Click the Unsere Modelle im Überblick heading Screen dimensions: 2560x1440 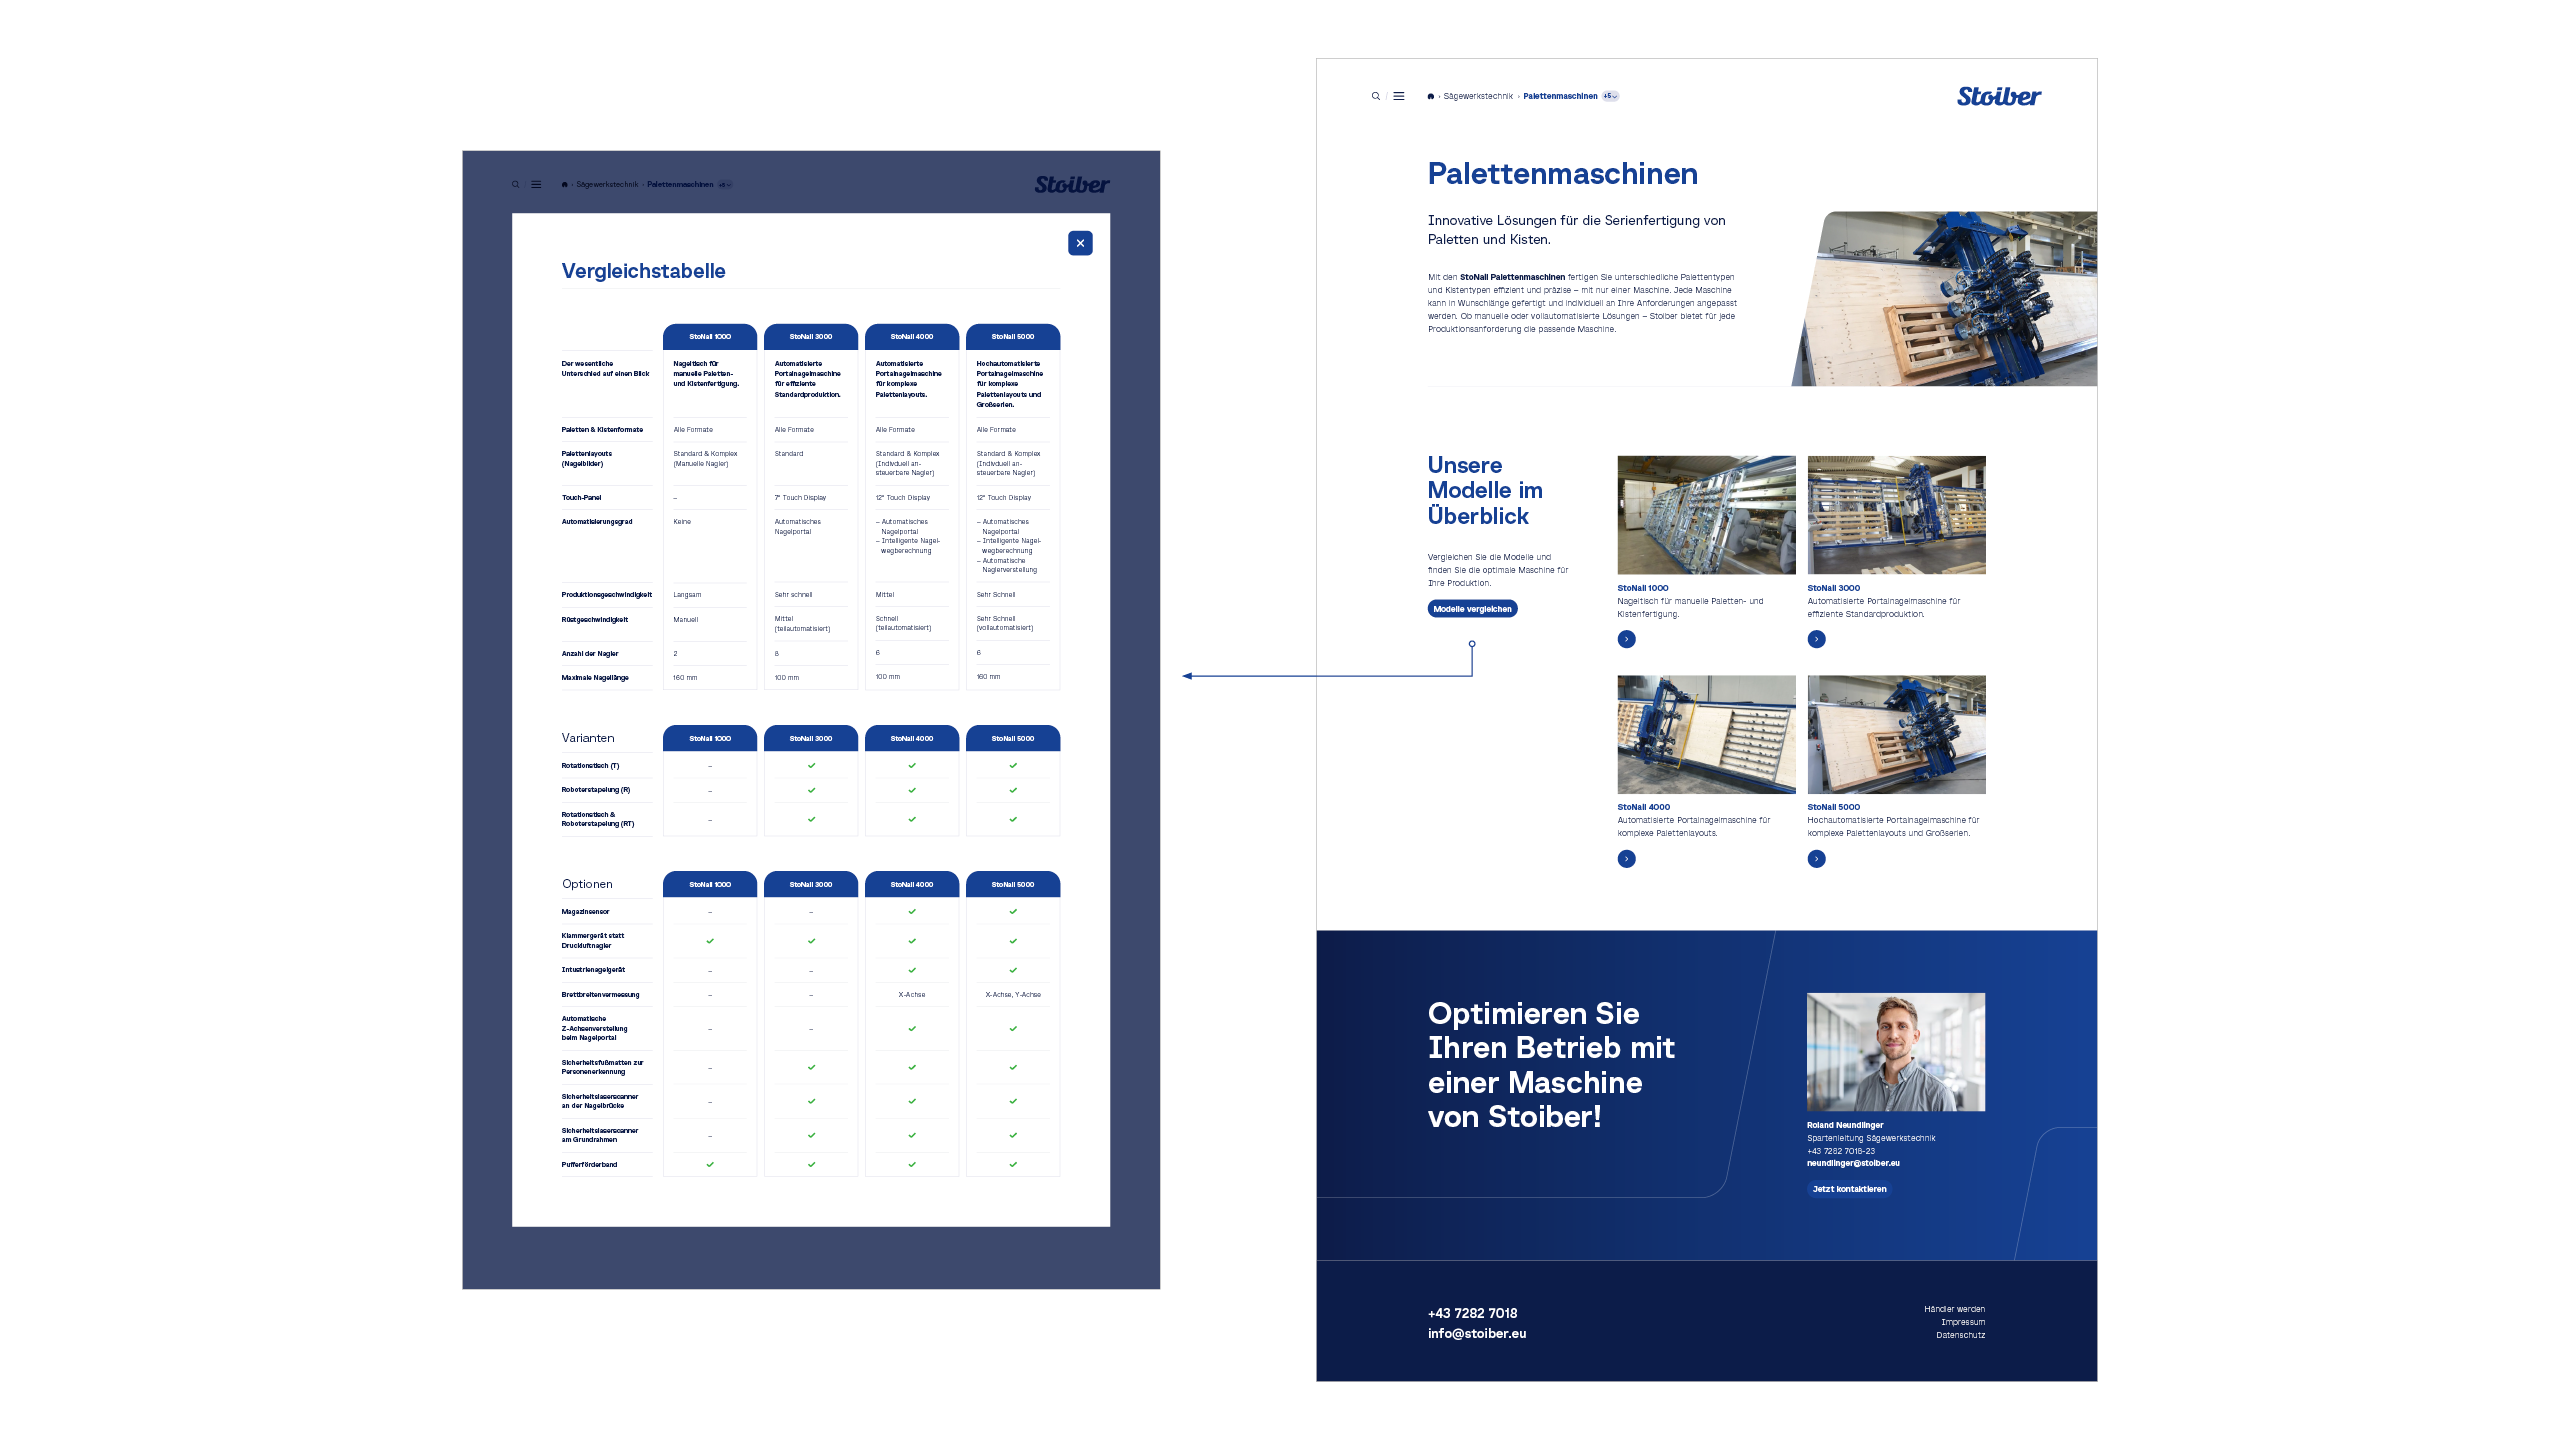click(1485, 491)
